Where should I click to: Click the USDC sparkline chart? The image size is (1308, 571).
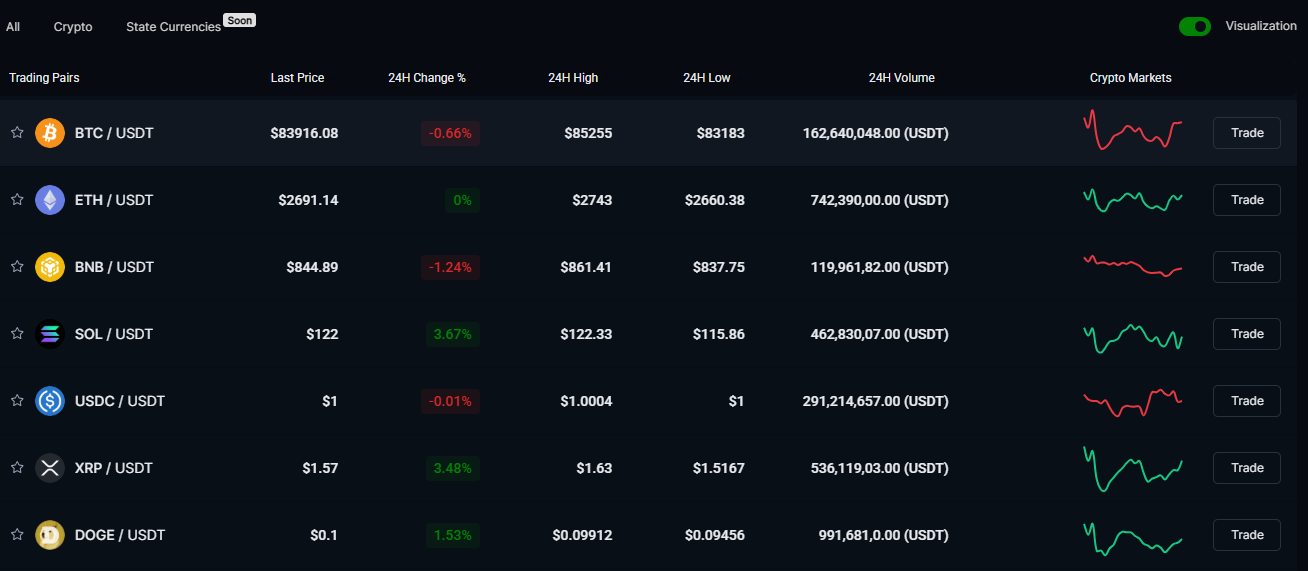pyautogui.click(x=1133, y=402)
